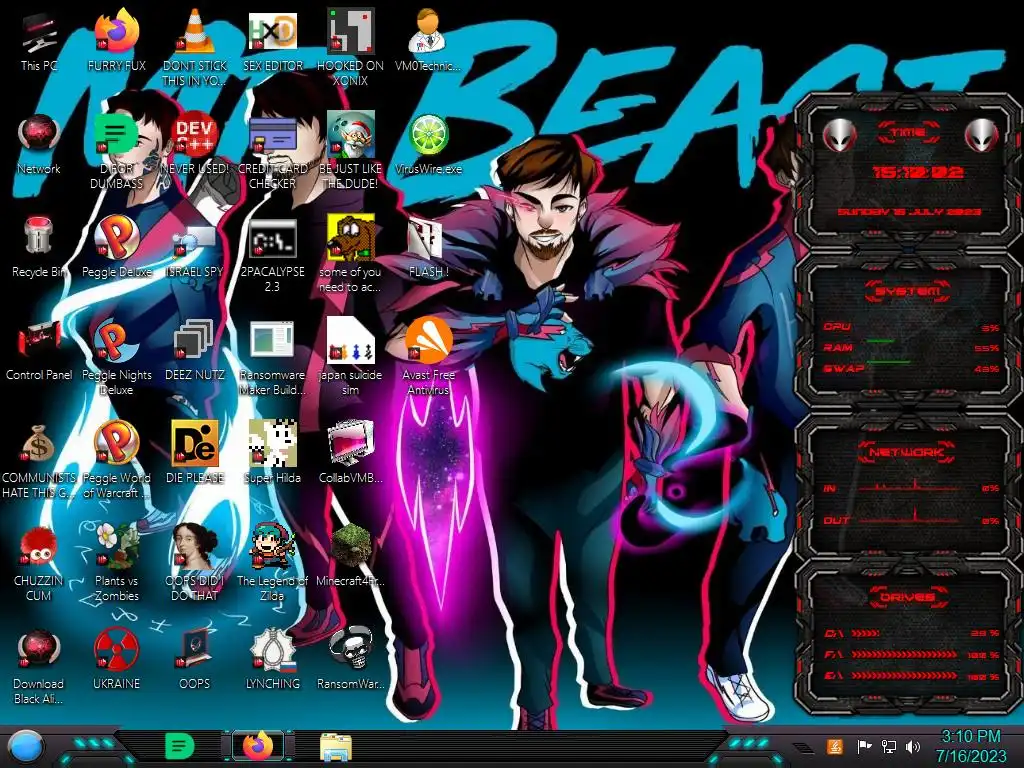Click the left alien head on TIME widget
The image size is (1024, 768).
[839, 135]
